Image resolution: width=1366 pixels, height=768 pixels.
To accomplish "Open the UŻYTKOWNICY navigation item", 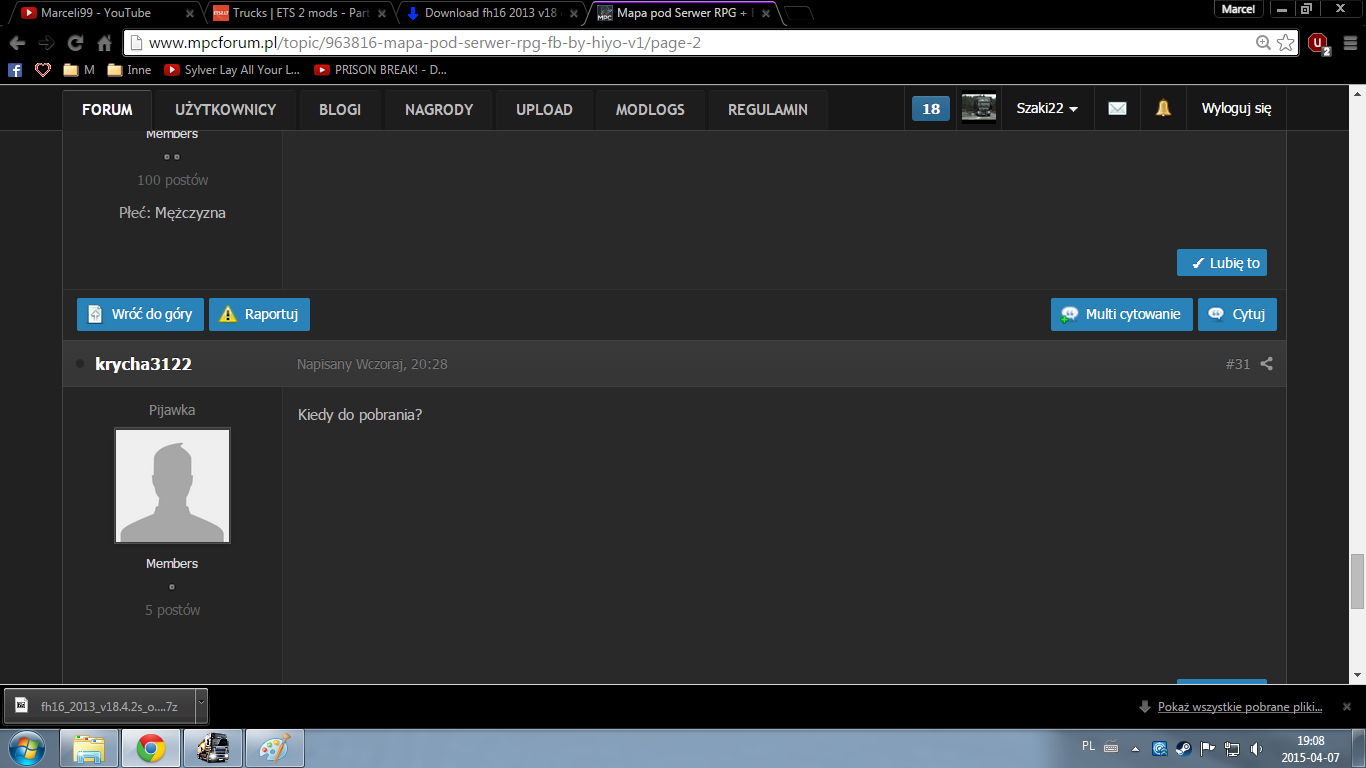I will (225, 109).
